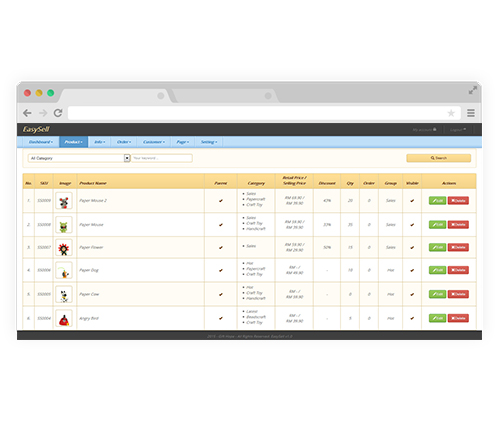This screenshot has width=500, height=430.
Task: Open the Paper Mouse 2 product image
Action: [x=64, y=201]
